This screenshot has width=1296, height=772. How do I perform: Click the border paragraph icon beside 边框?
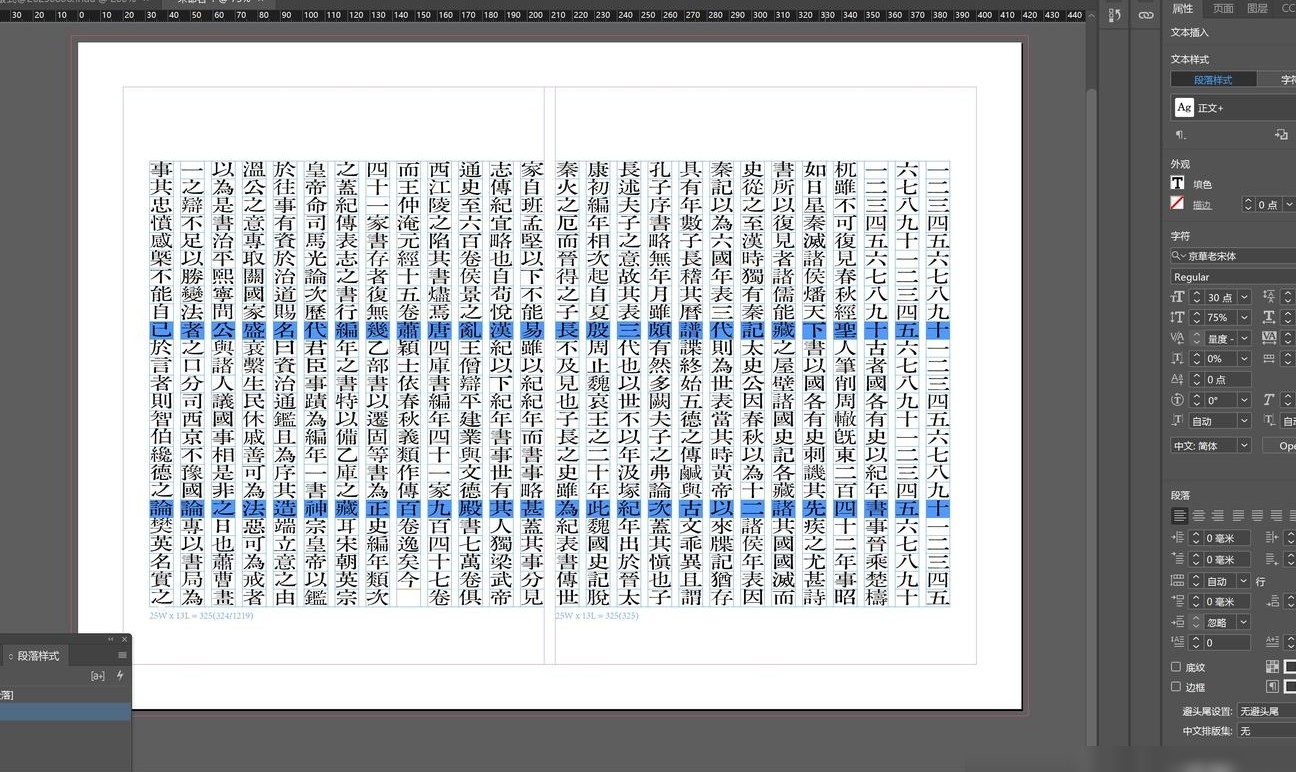pyautogui.click(x=1272, y=687)
